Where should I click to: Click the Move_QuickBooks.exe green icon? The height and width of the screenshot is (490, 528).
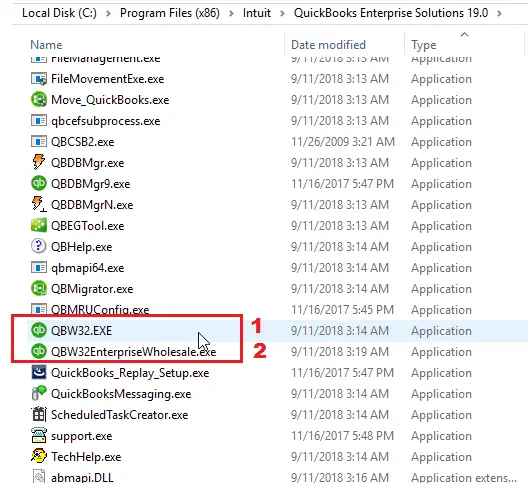click(39, 100)
